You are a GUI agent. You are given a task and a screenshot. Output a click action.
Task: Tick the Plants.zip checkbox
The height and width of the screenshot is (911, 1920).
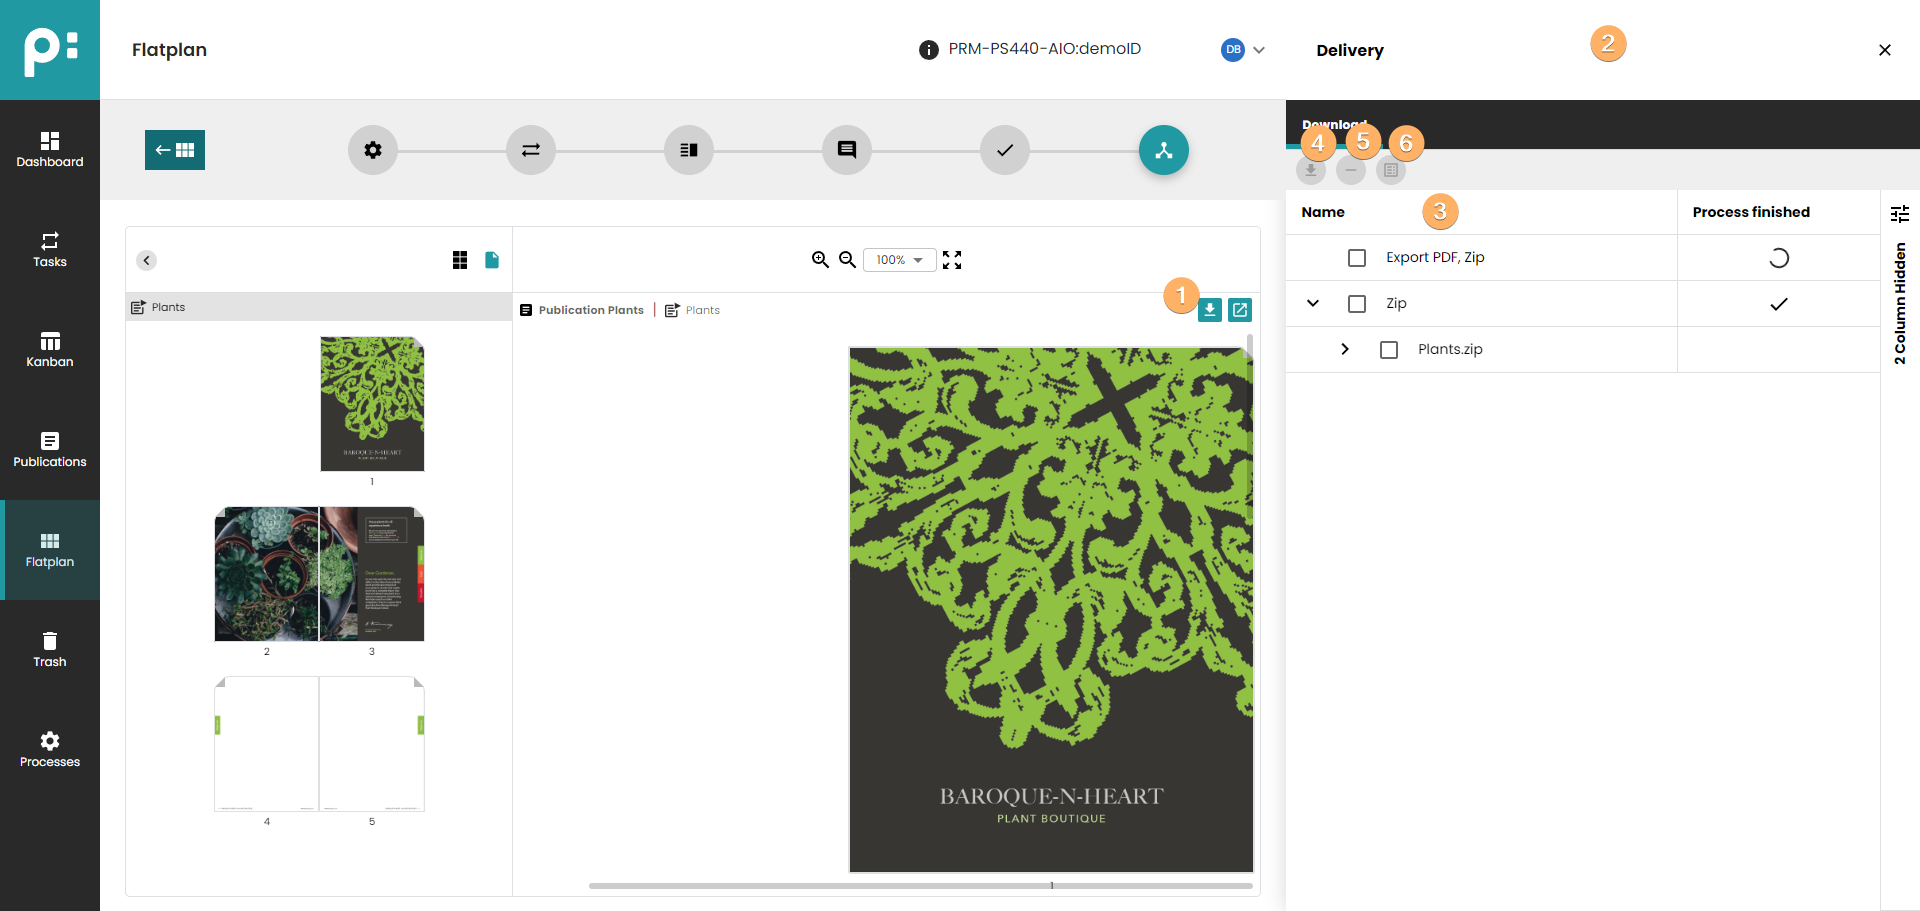click(x=1389, y=350)
